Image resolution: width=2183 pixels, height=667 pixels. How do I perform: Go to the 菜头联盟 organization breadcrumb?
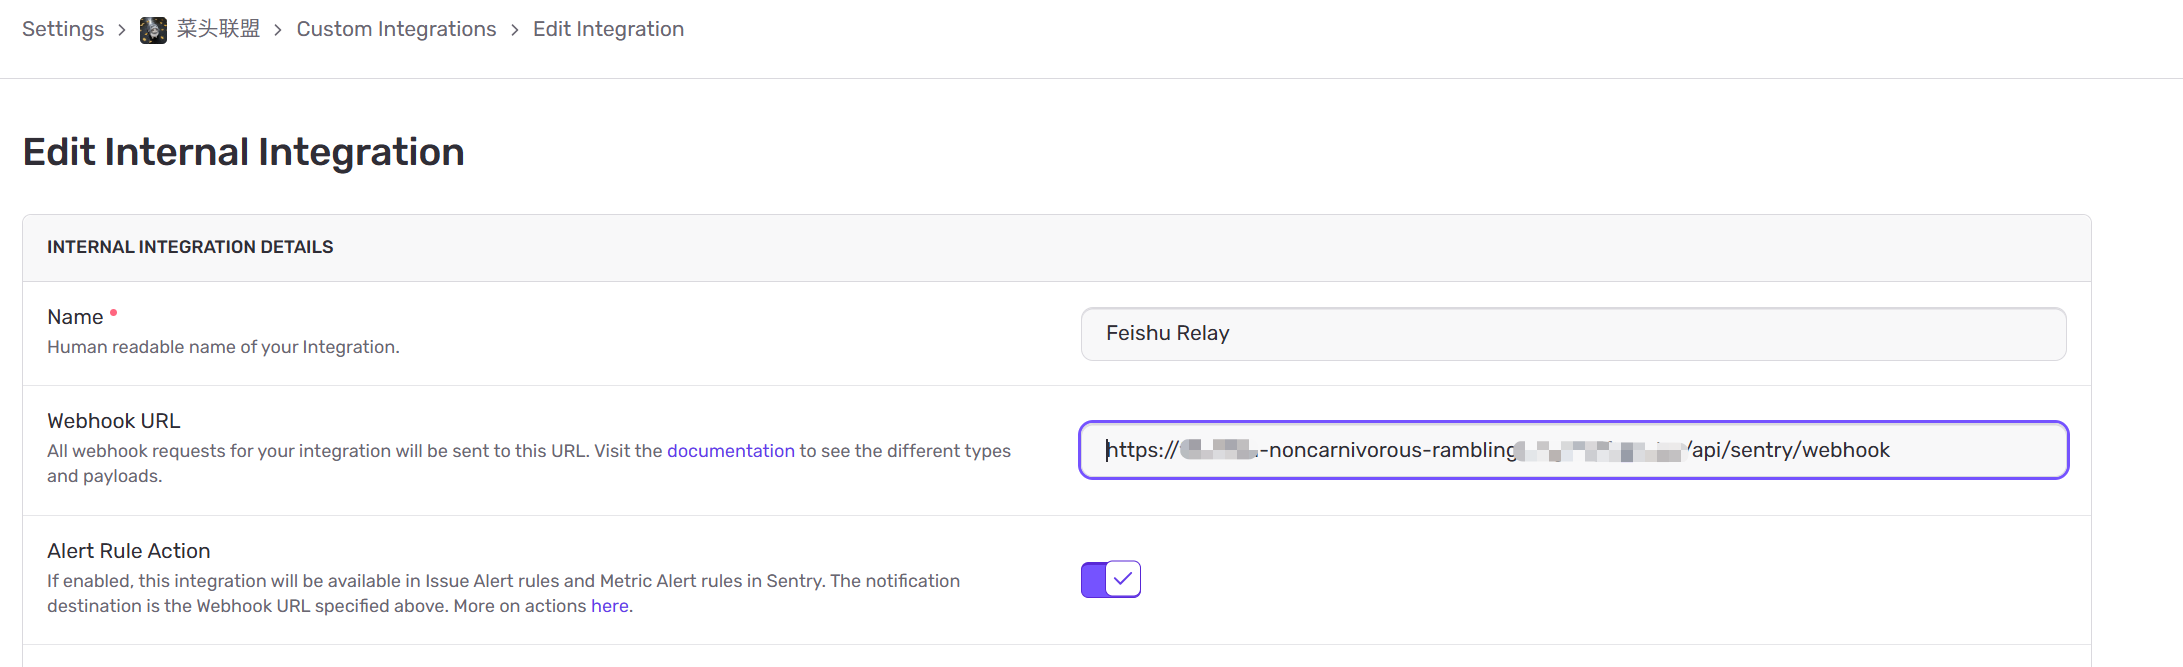pyautogui.click(x=218, y=29)
